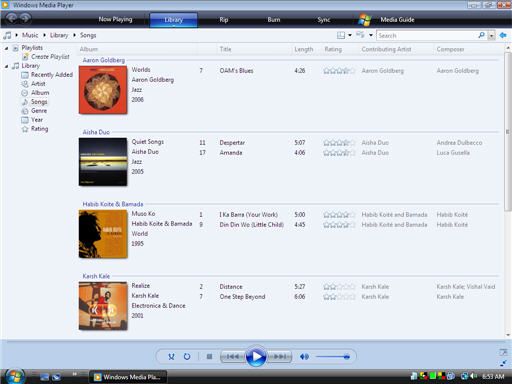Select the song OAM's Blues

(x=236, y=71)
